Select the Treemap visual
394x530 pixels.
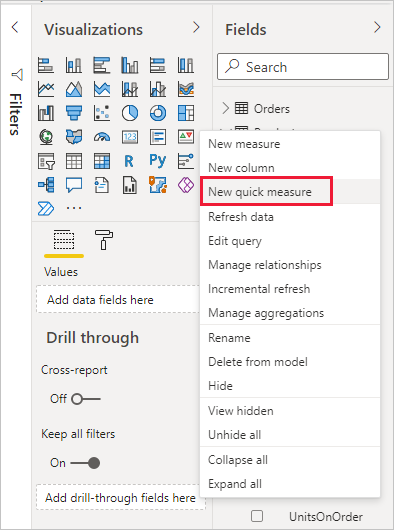(186, 113)
